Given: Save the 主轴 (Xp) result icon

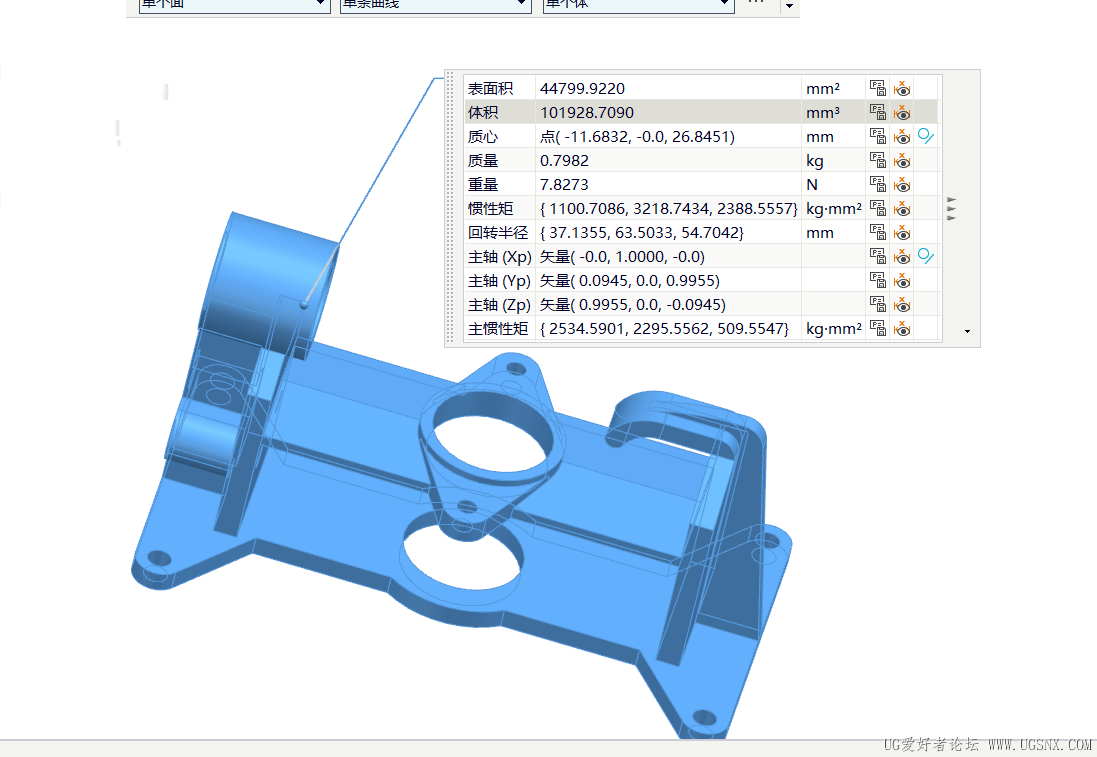Looking at the screenshot, I should (x=877, y=256).
